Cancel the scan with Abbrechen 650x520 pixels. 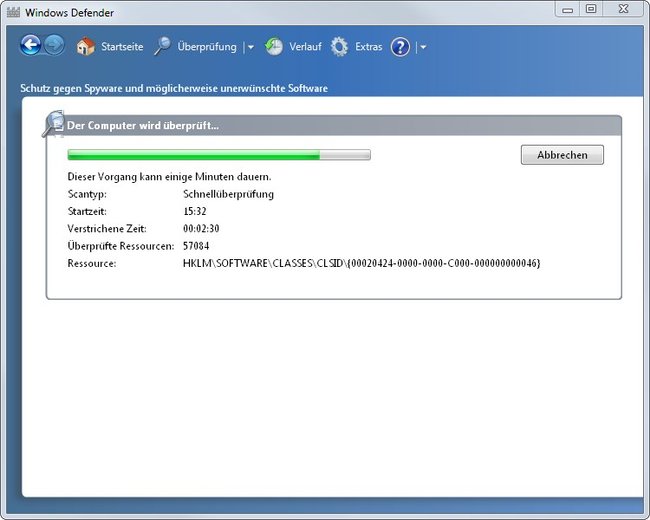coord(562,155)
